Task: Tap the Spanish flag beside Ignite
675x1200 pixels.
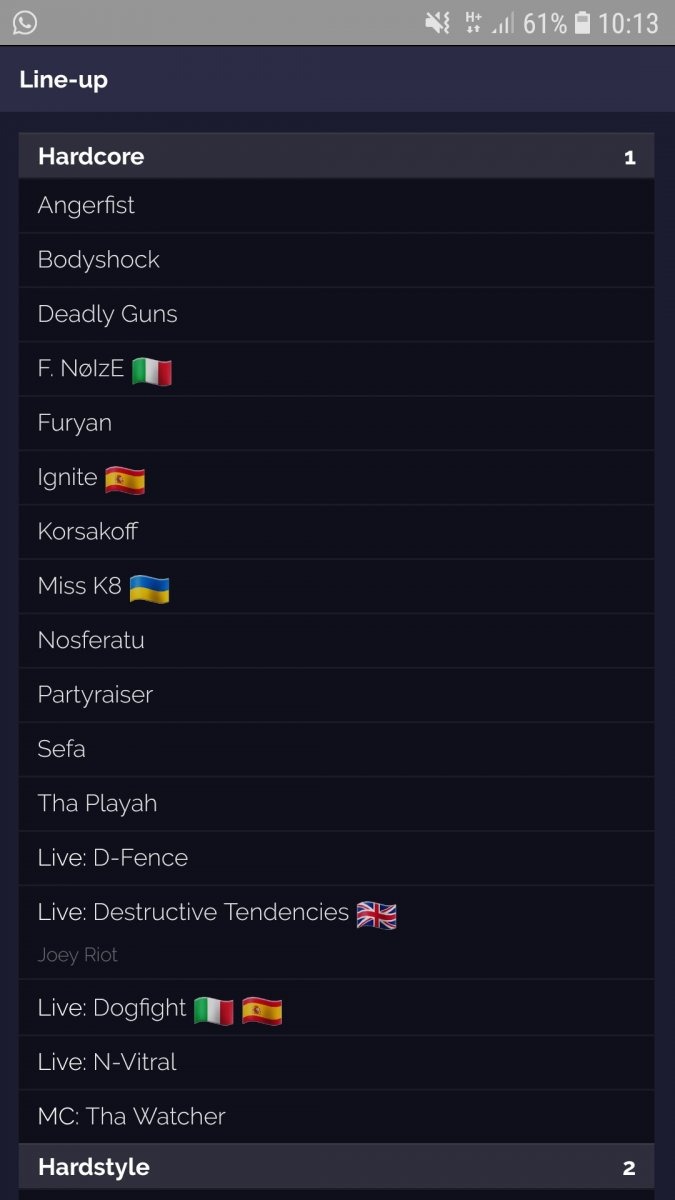Action: 125,480
